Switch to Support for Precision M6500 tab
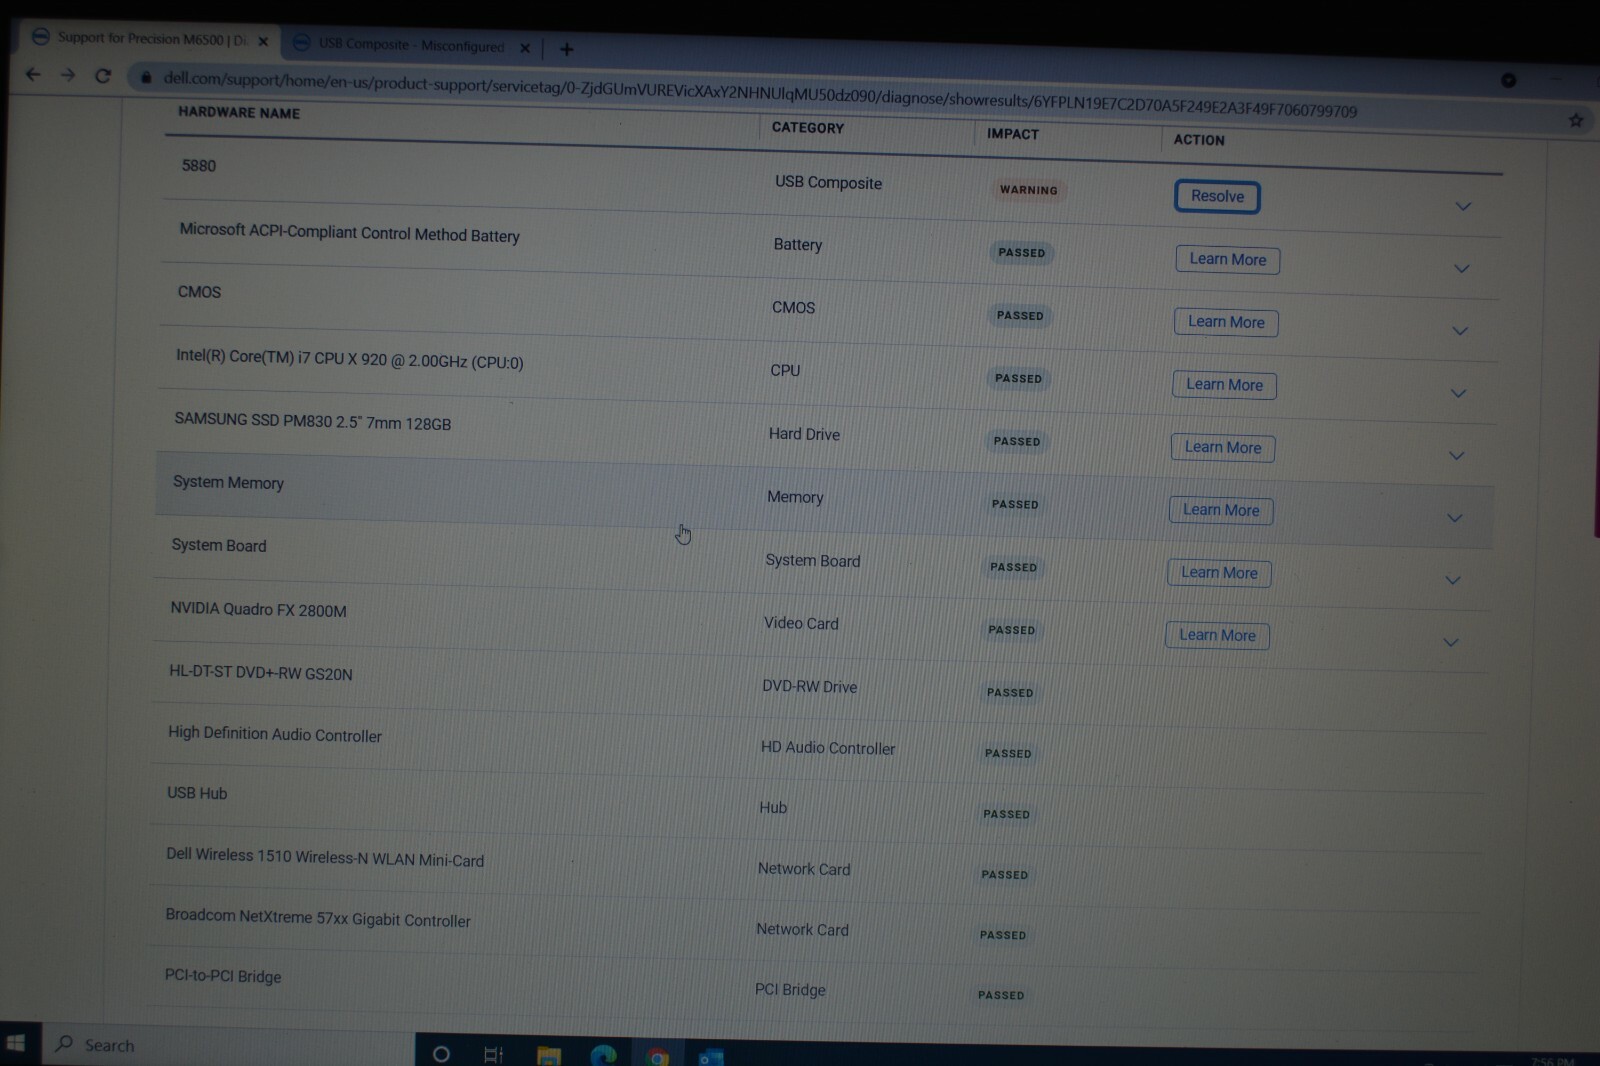1600x1066 pixels. point(150,39)
